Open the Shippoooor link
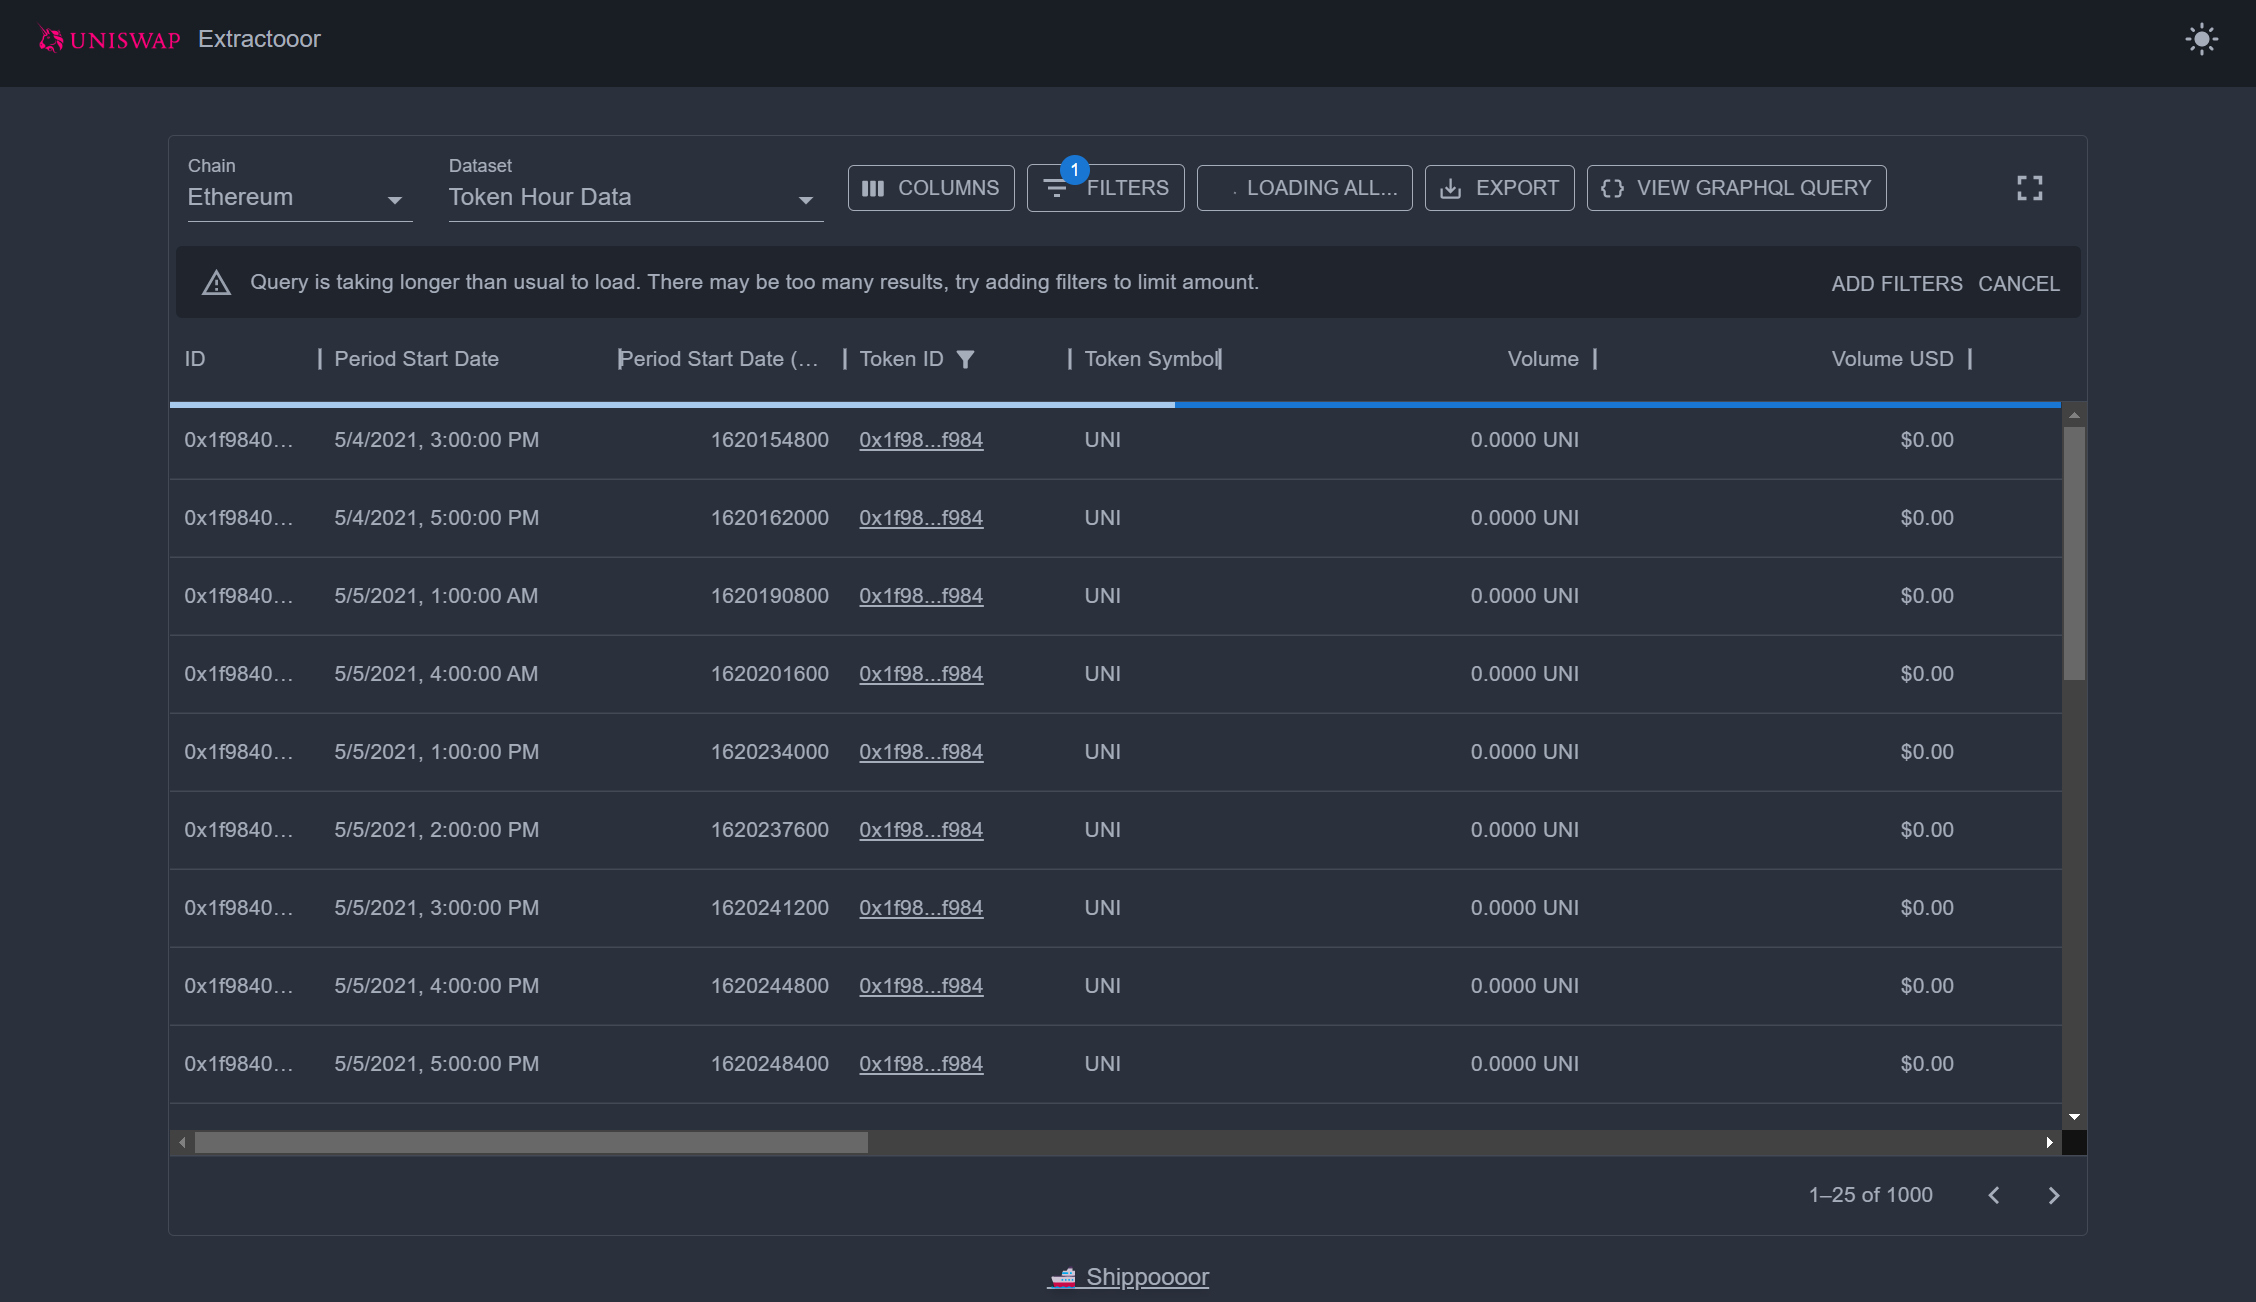The height and width of the screenshot is (1302, 2256). (1128, 1277)
